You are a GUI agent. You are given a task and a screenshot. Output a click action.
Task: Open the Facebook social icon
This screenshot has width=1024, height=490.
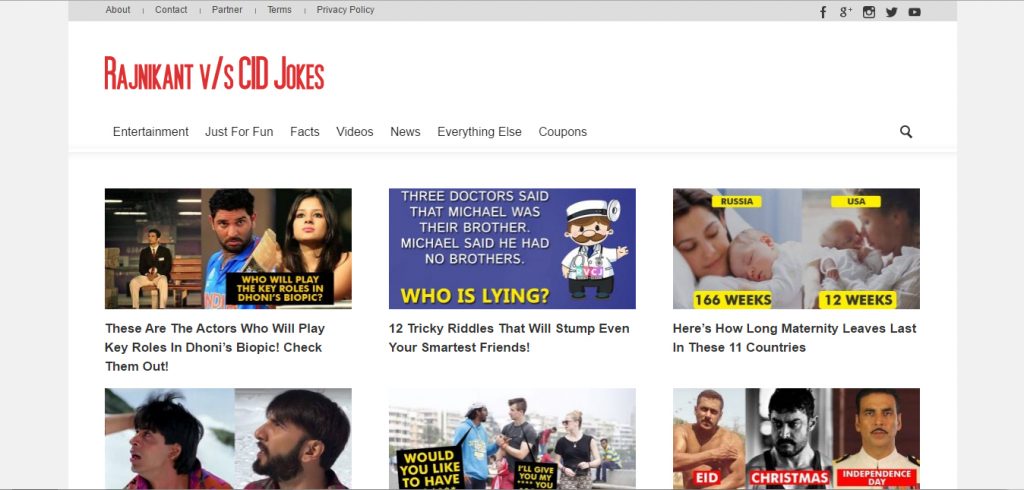pos(823,12)
